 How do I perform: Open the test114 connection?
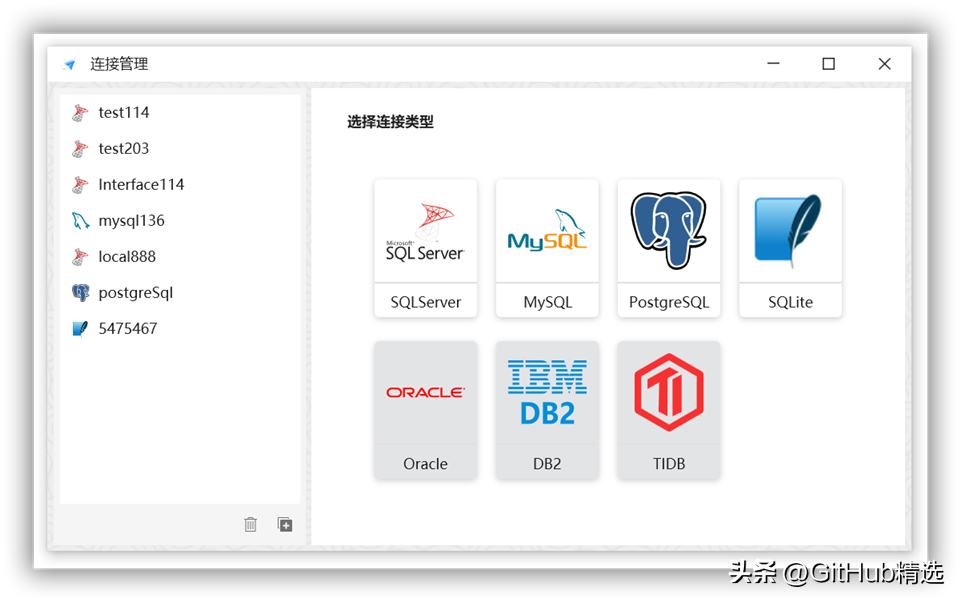pos(180,113)
